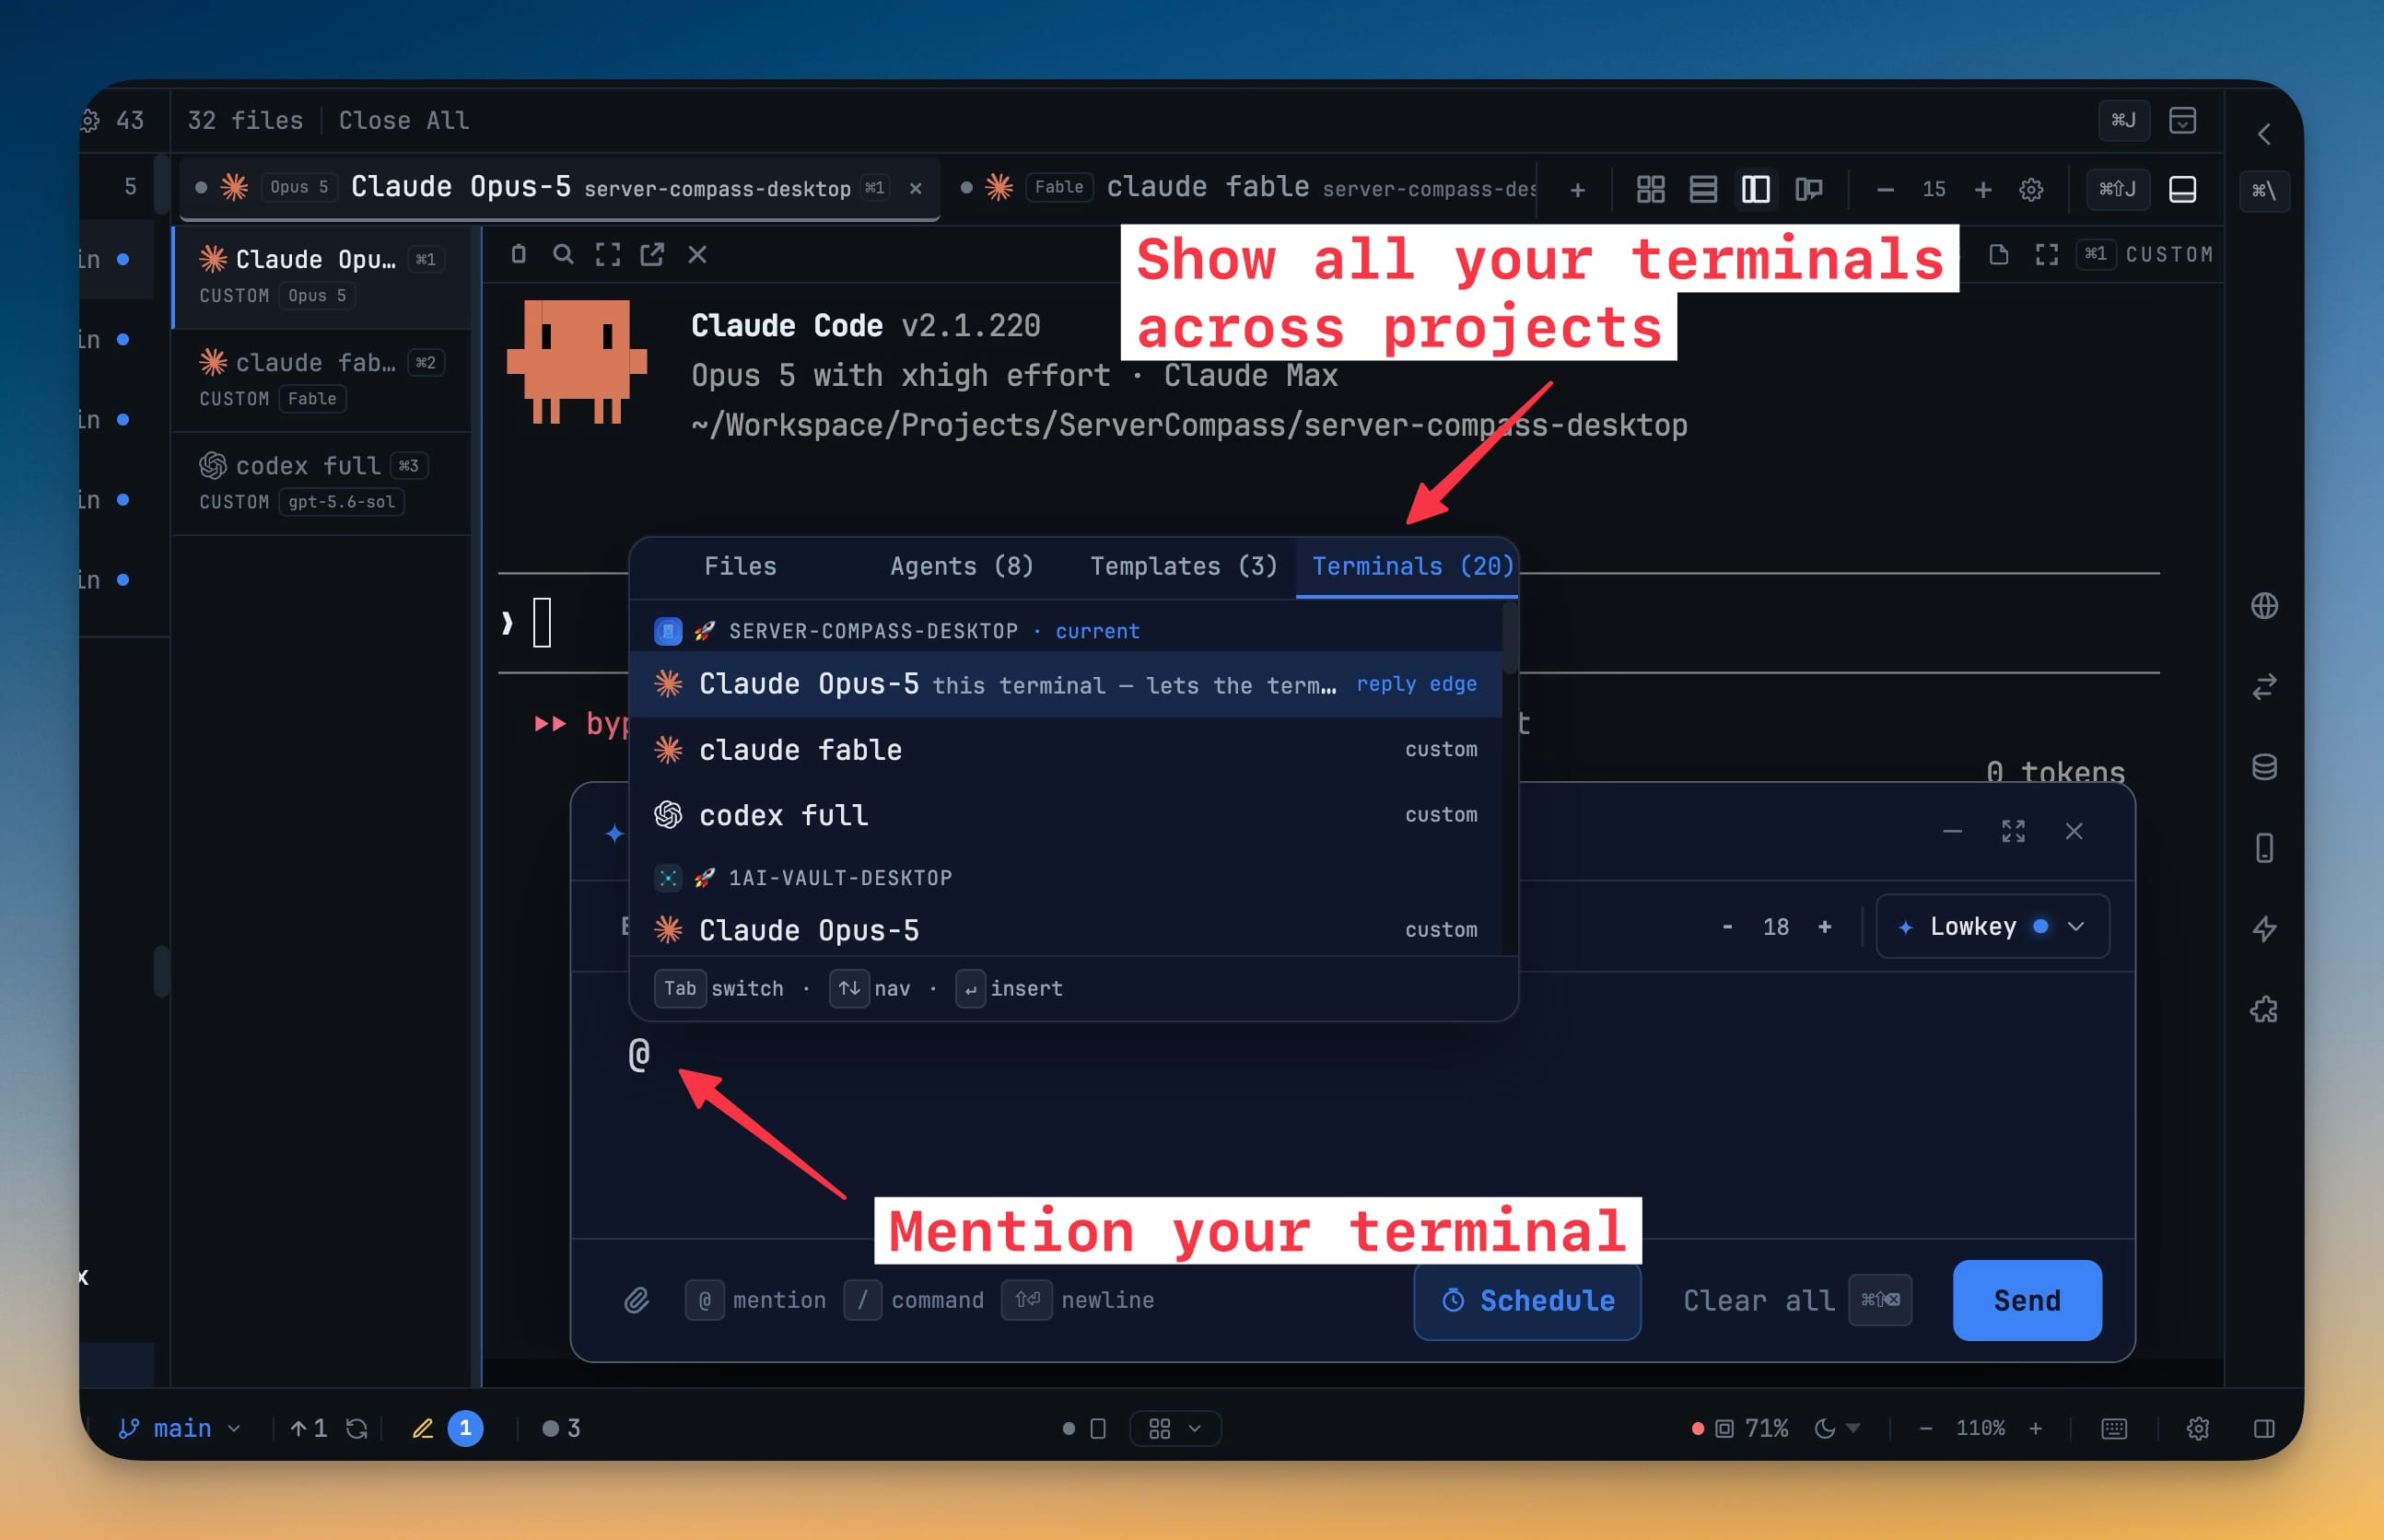Click the swap arrows icon in right sidebar
Screen dimensions: 2384x1540
tap(2264, 686)
